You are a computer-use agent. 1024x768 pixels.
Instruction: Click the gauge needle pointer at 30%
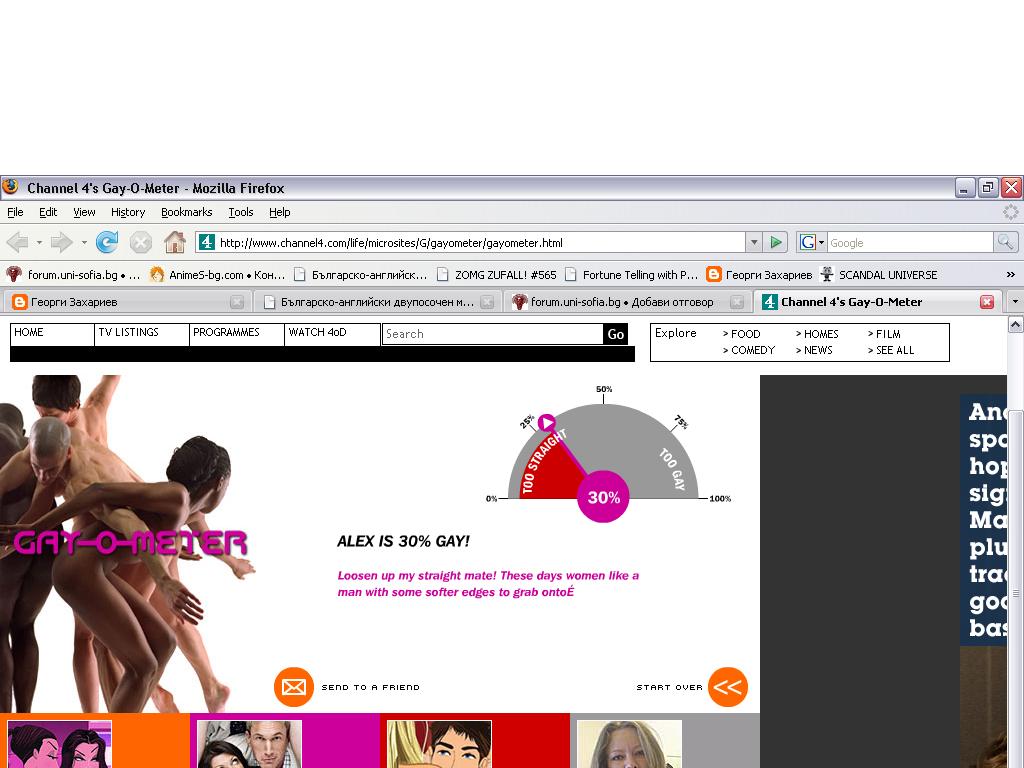[547, 423]
